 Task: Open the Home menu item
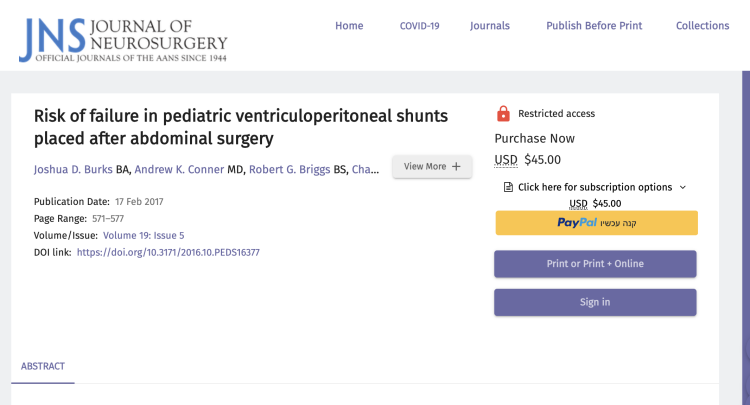pyautogui.click(x=349, y=26)
